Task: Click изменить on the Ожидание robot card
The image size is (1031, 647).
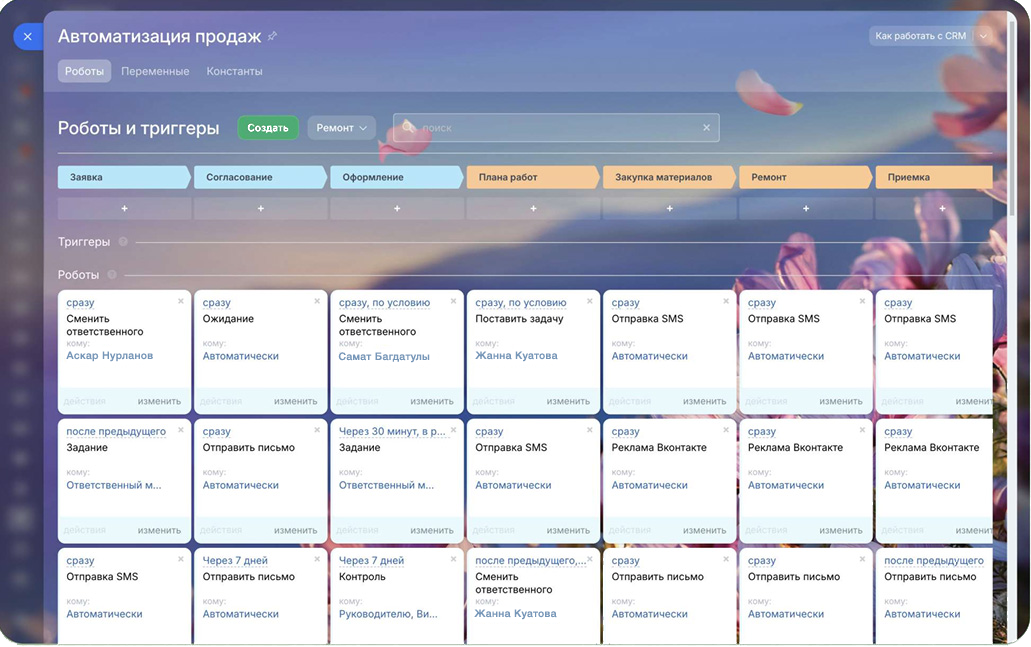Action: coord(295,401)
